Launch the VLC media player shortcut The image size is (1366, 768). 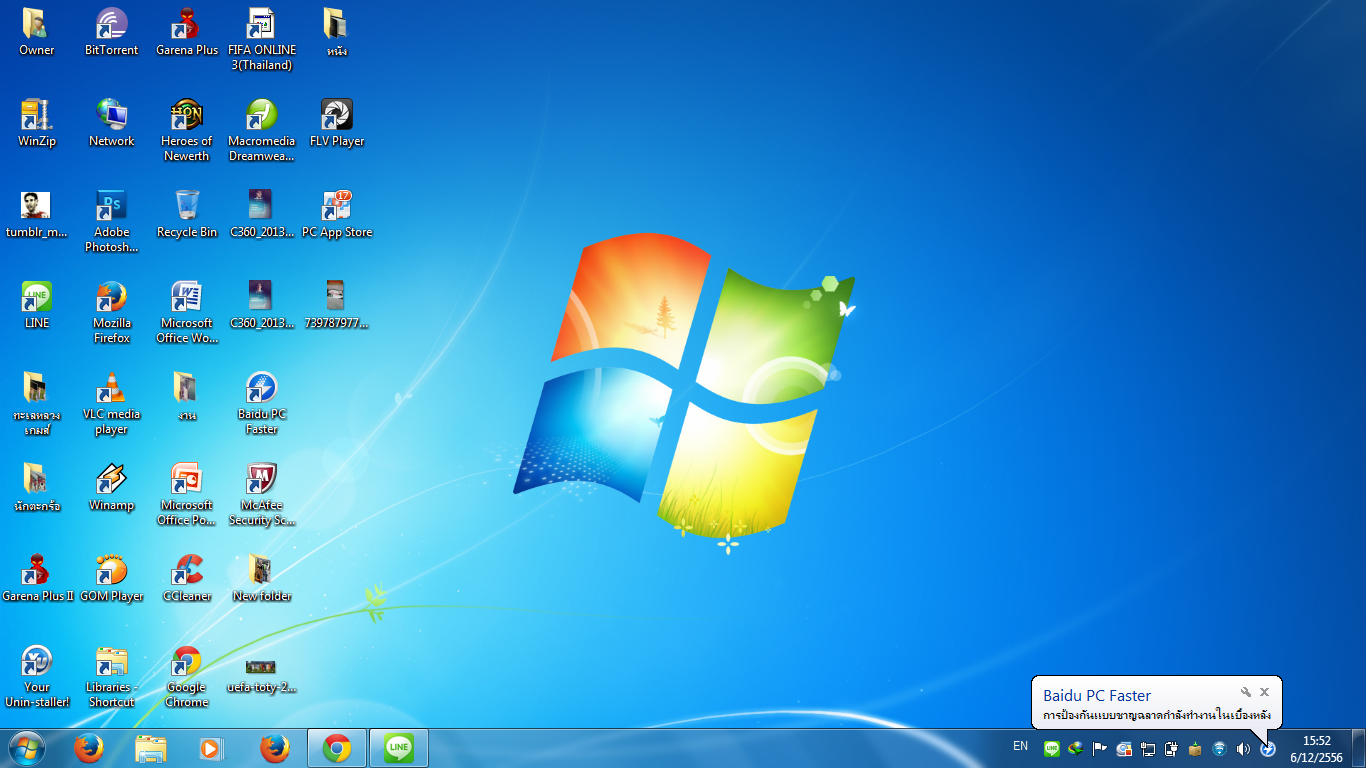pyautogui.click(x=111, y=403)
